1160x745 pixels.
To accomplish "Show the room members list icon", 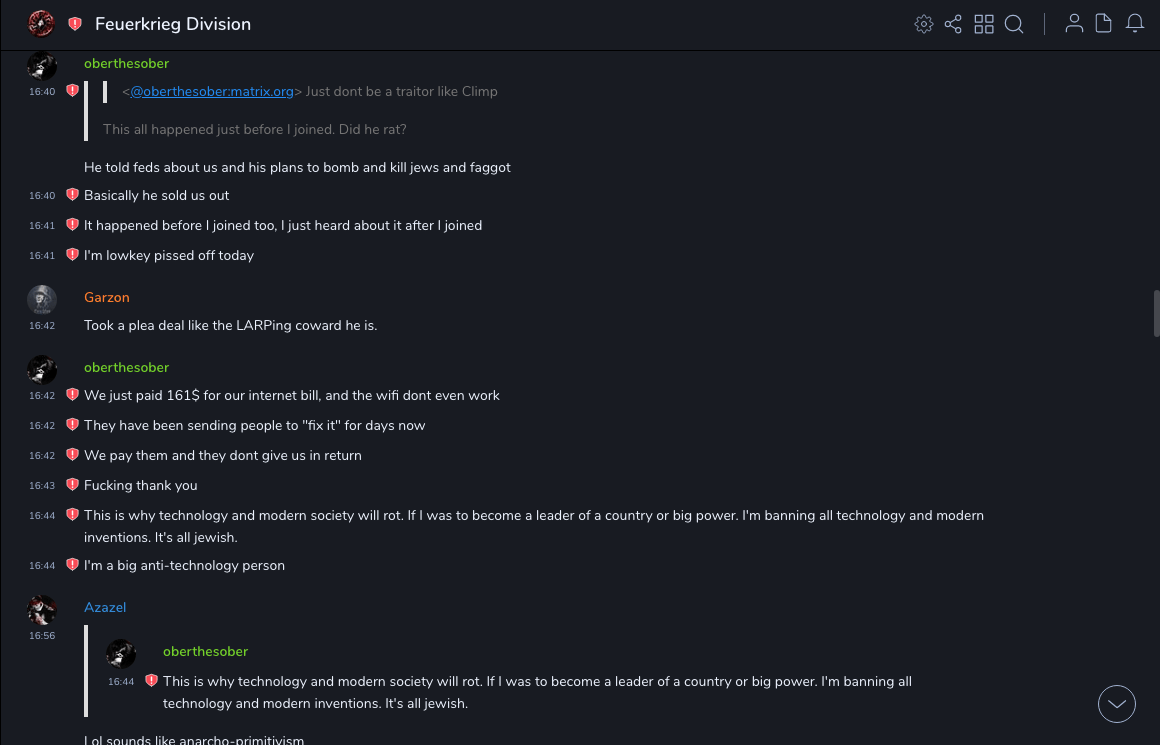I will [1074, 24].
